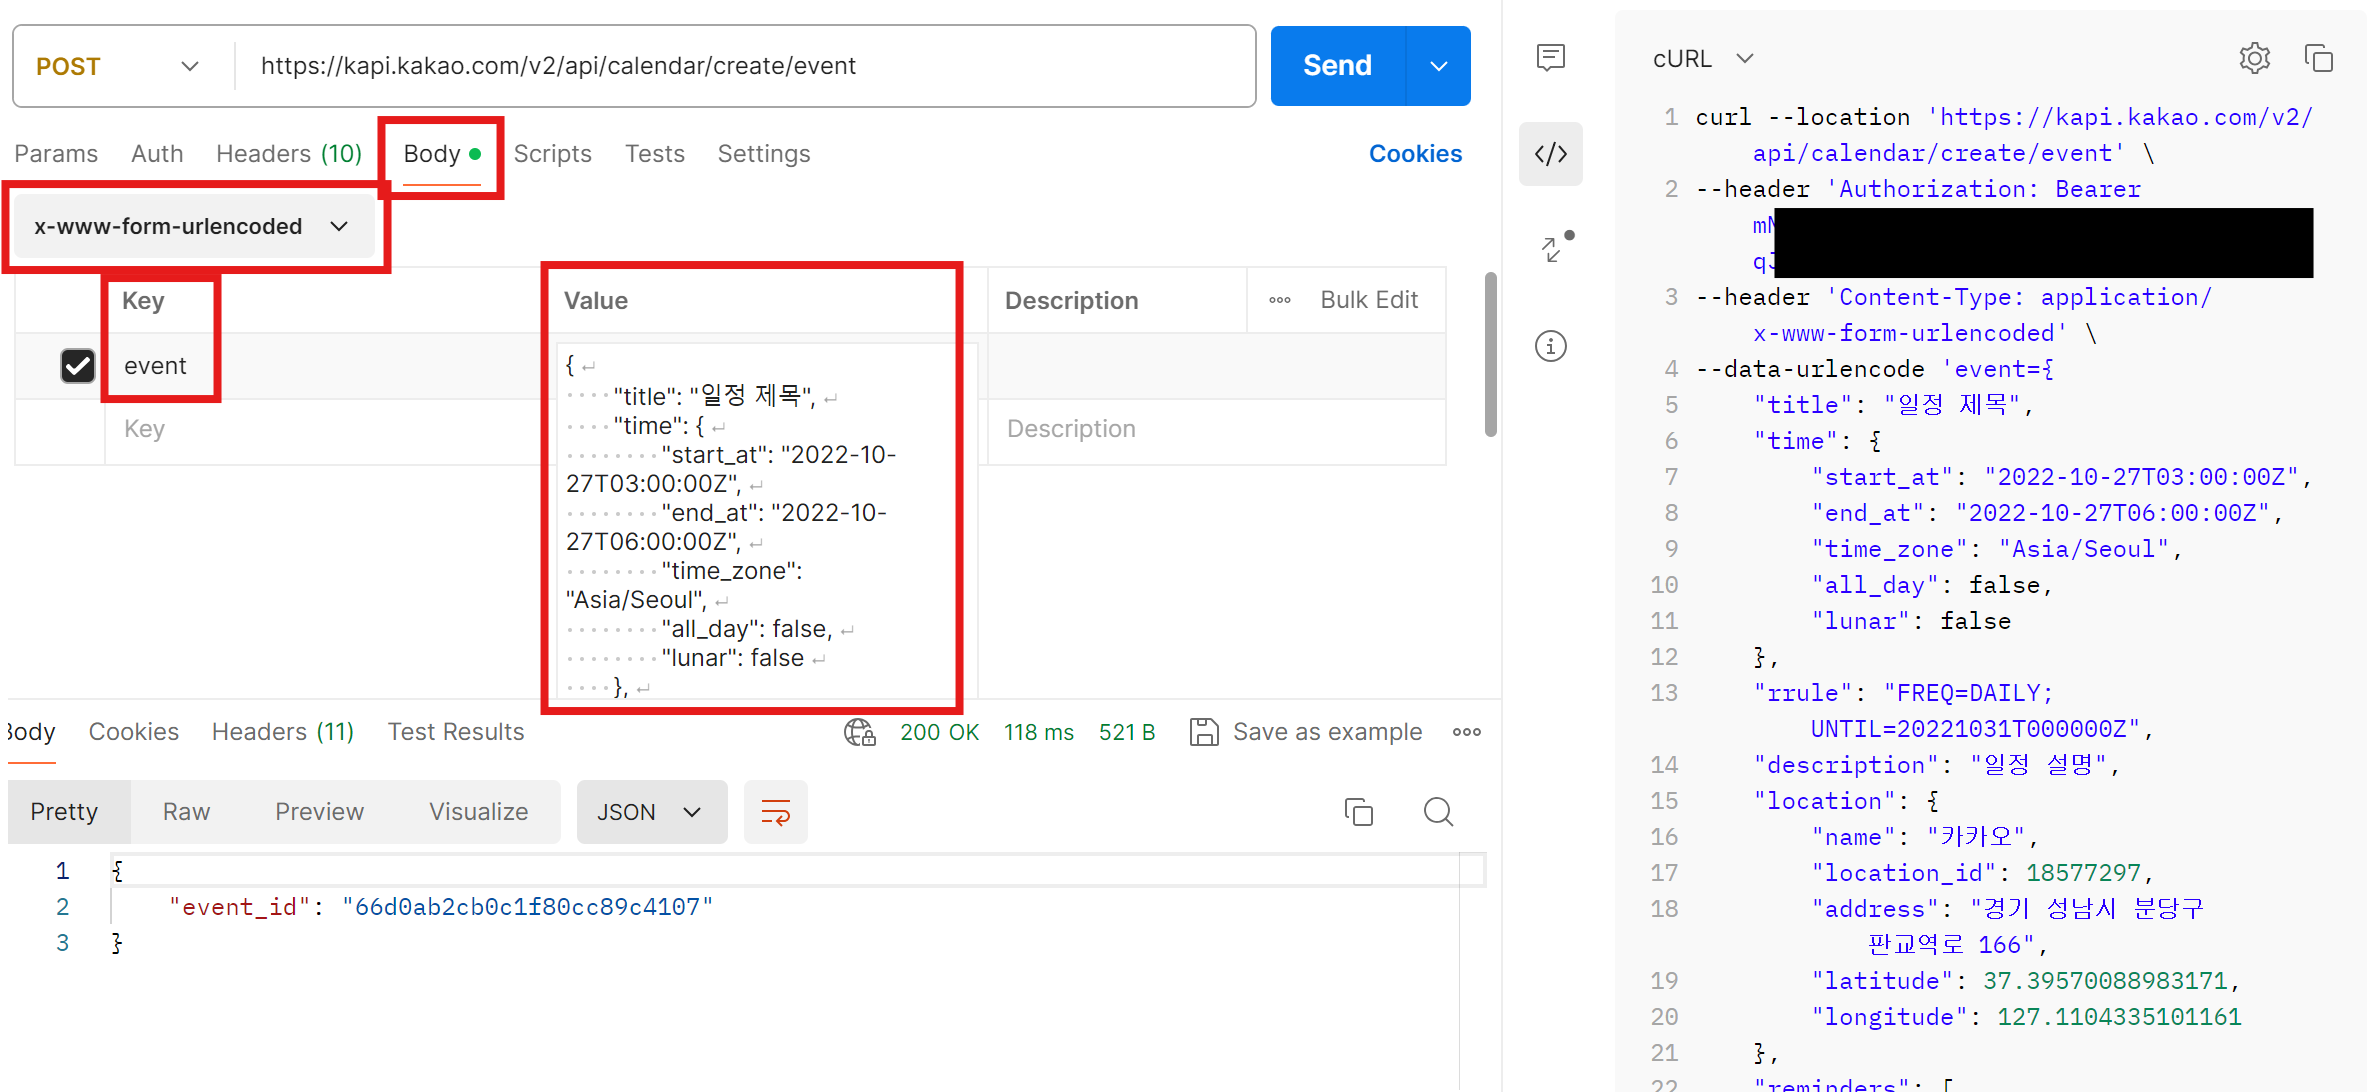Uncheck the event key row checkbox

[78, 366]
